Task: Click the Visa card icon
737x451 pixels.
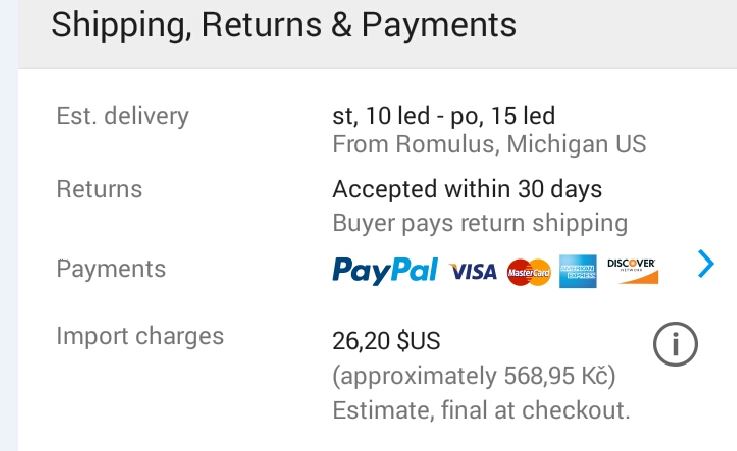Action: pos(473,272)
